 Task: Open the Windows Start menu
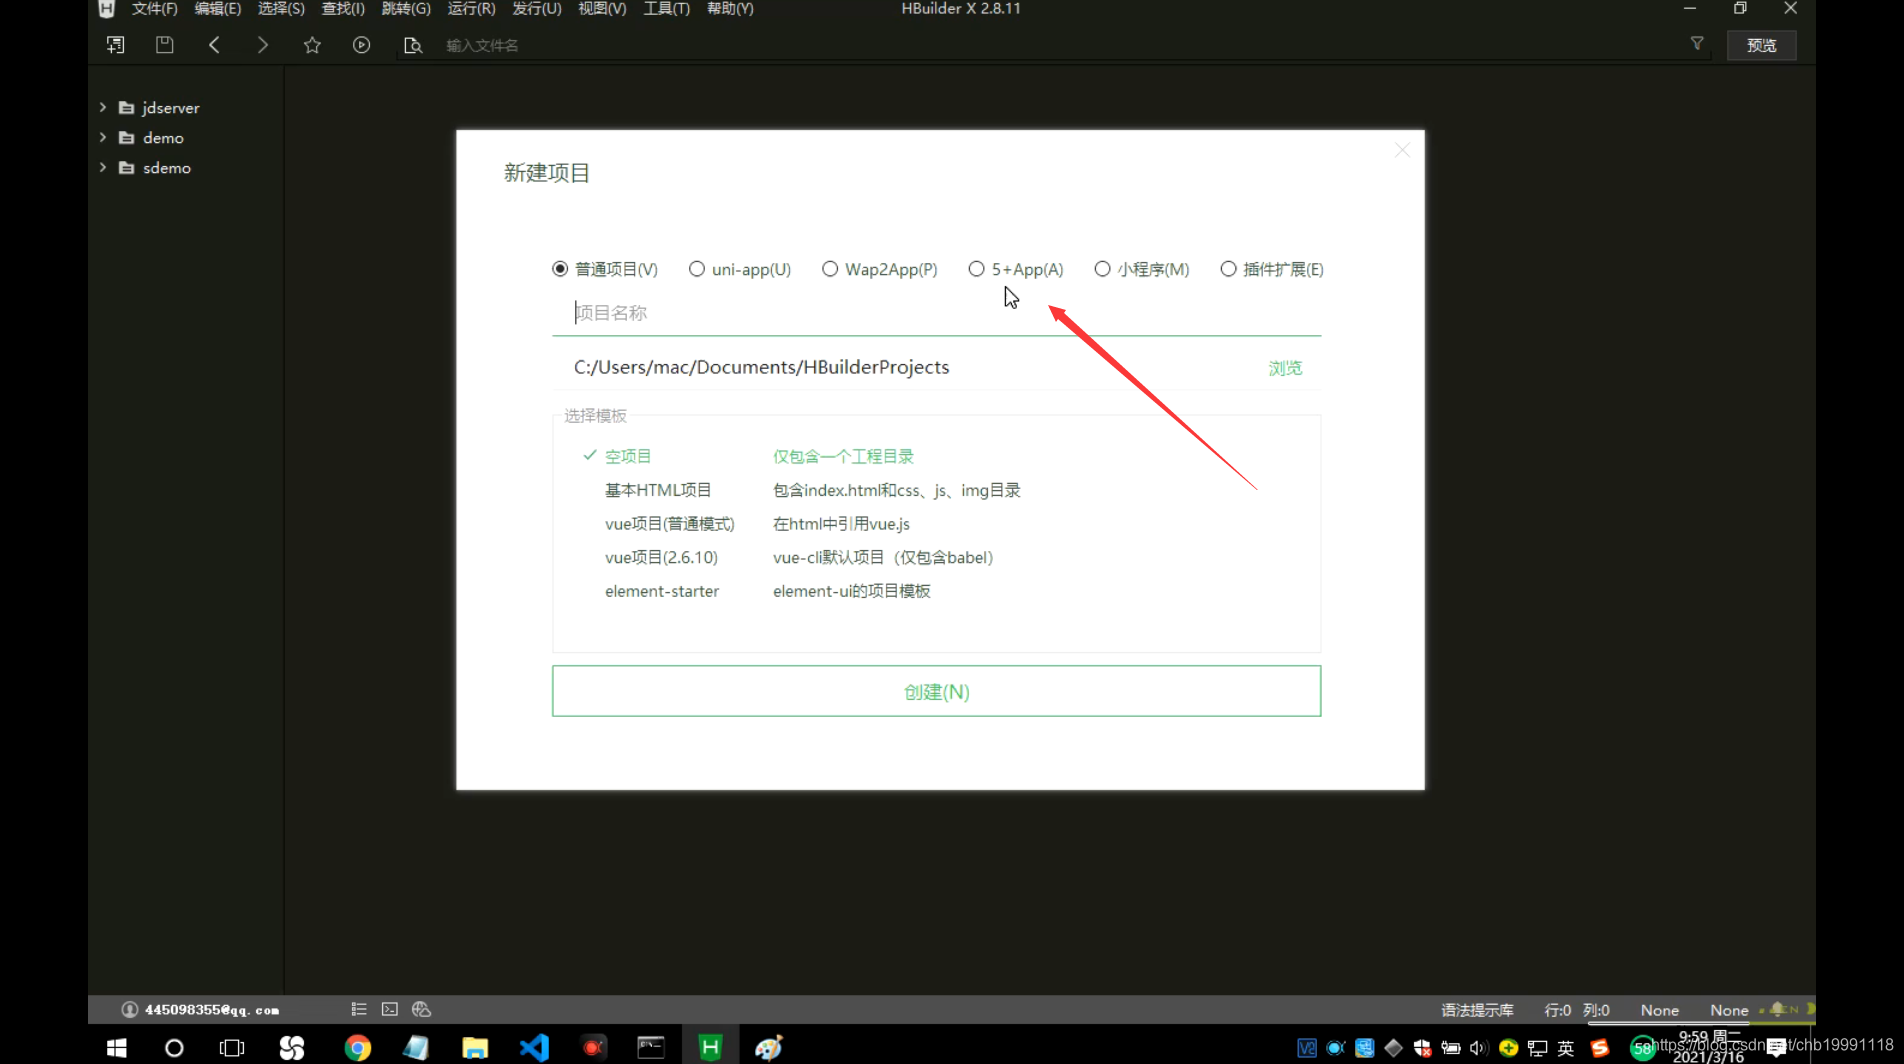pyautogui.click(x=116, y=1047)
